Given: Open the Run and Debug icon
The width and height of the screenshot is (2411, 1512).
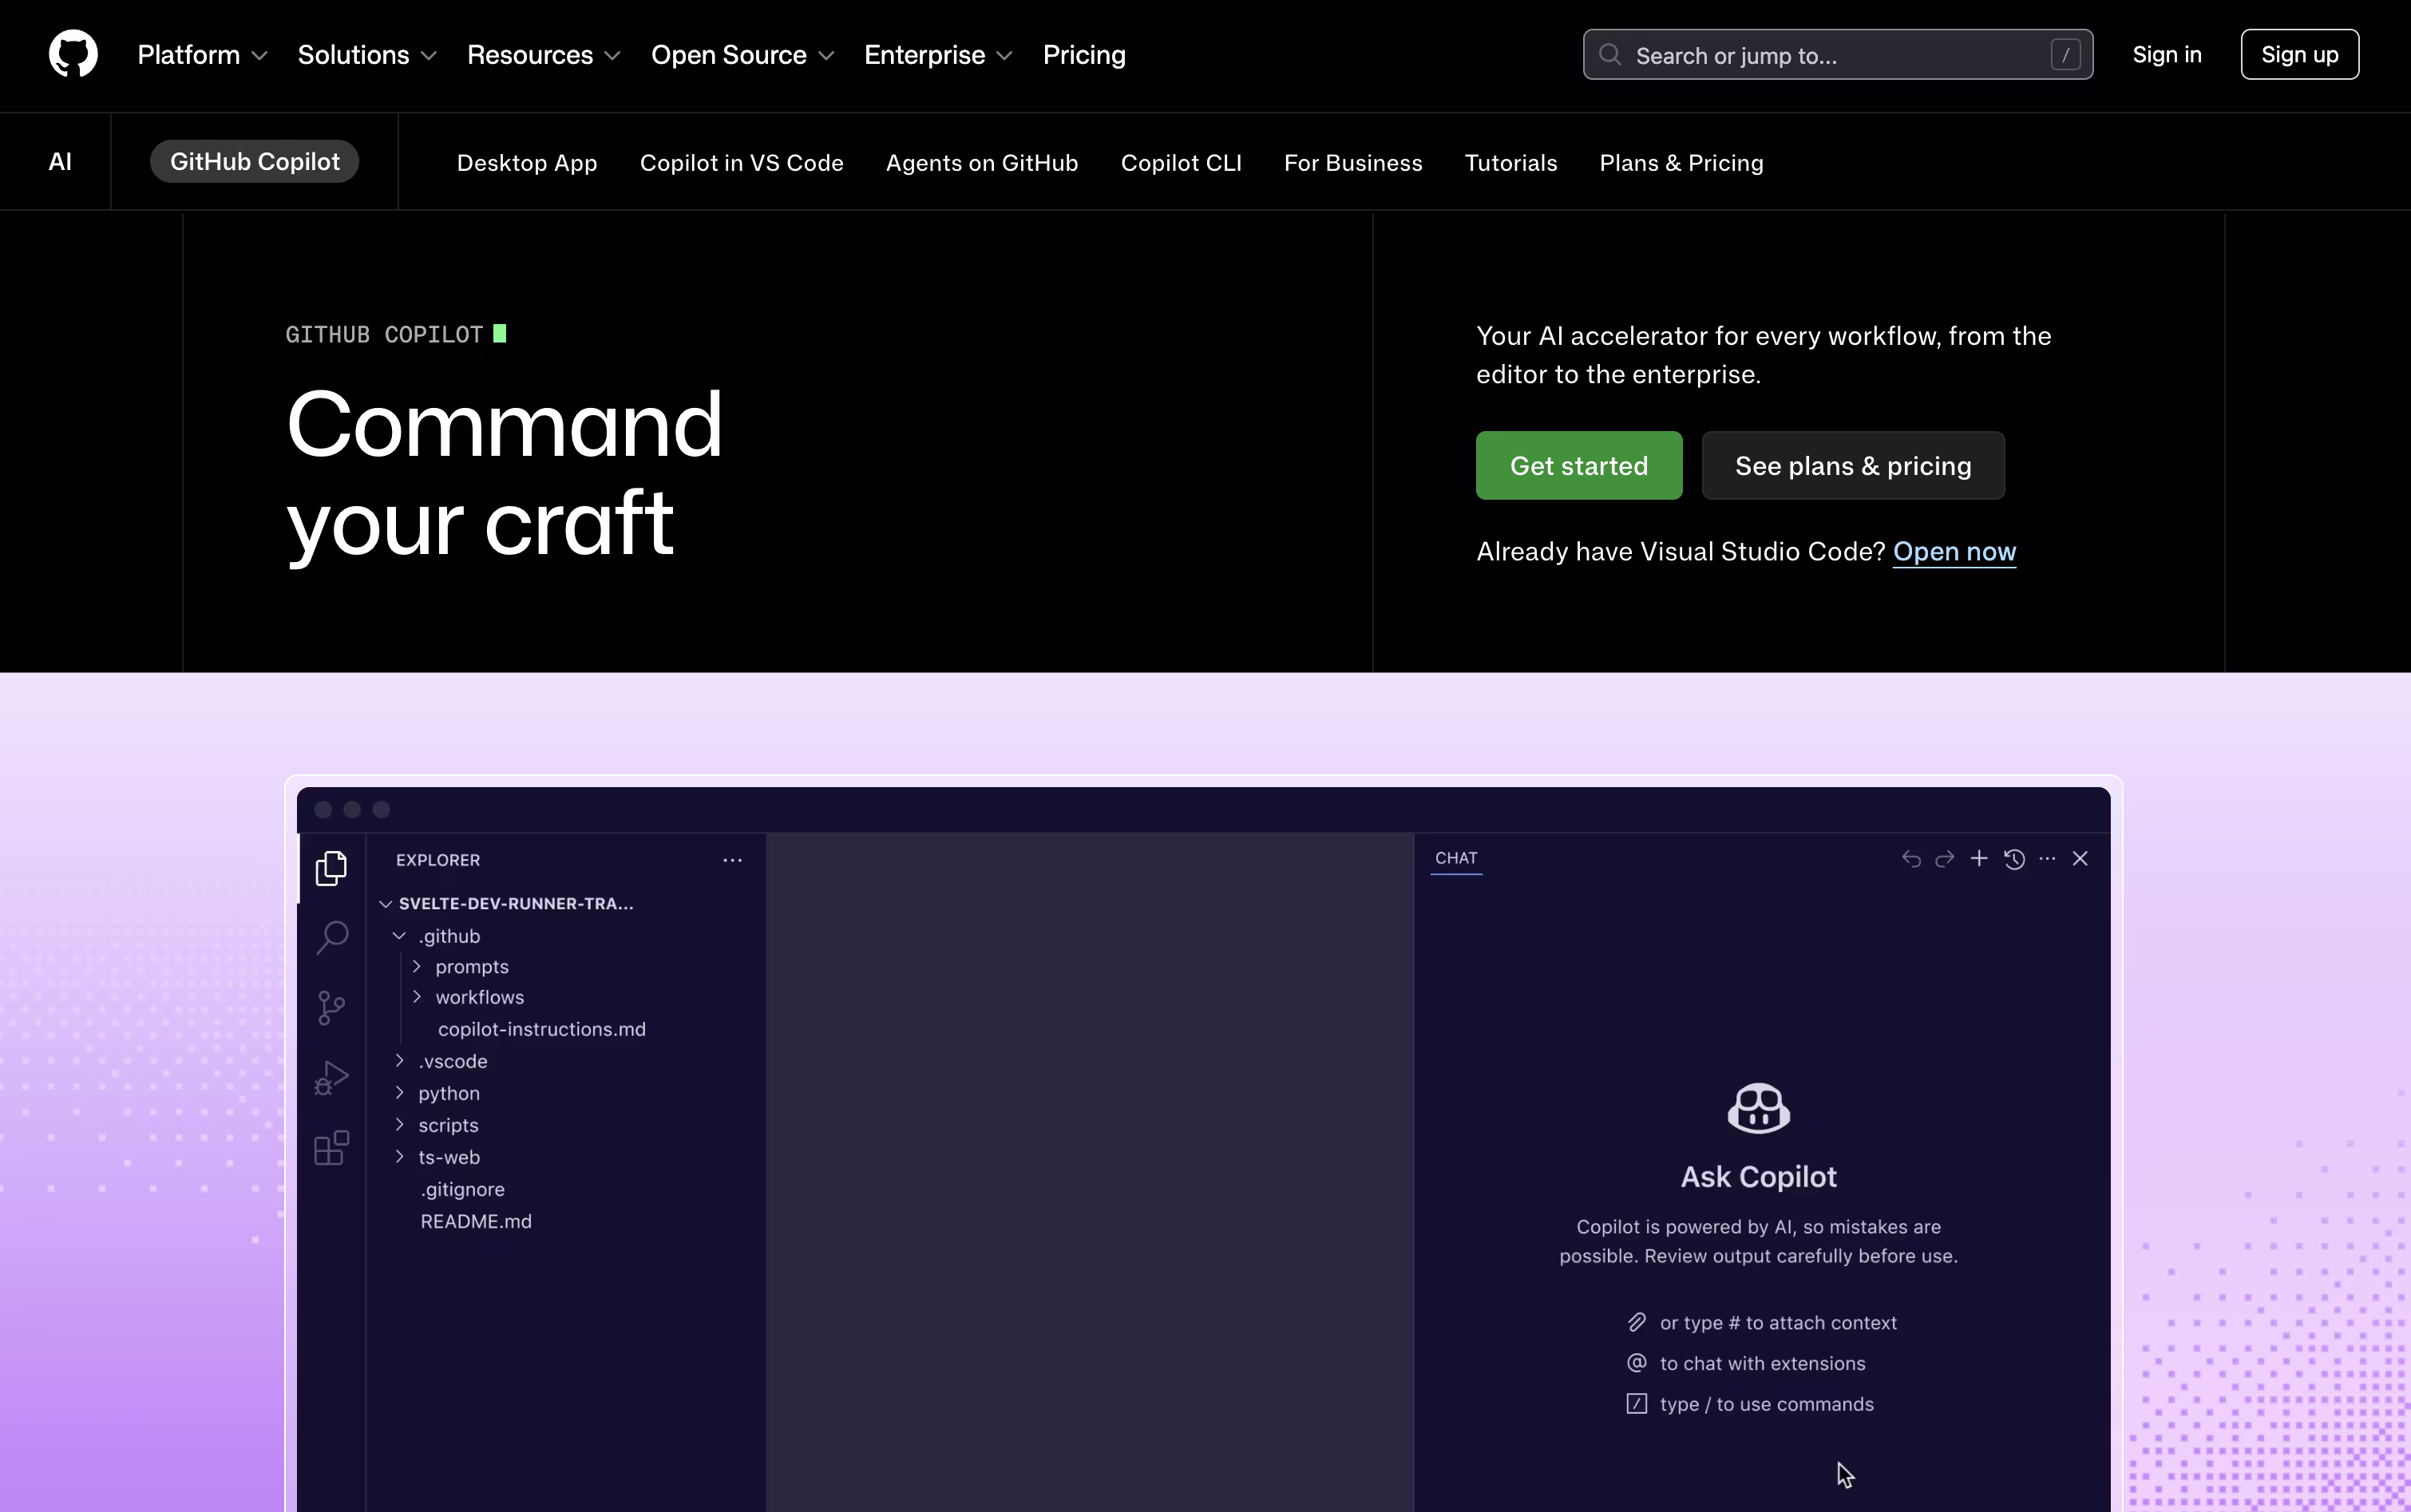Looking at the screenshot, I should tap(331, 1078).
